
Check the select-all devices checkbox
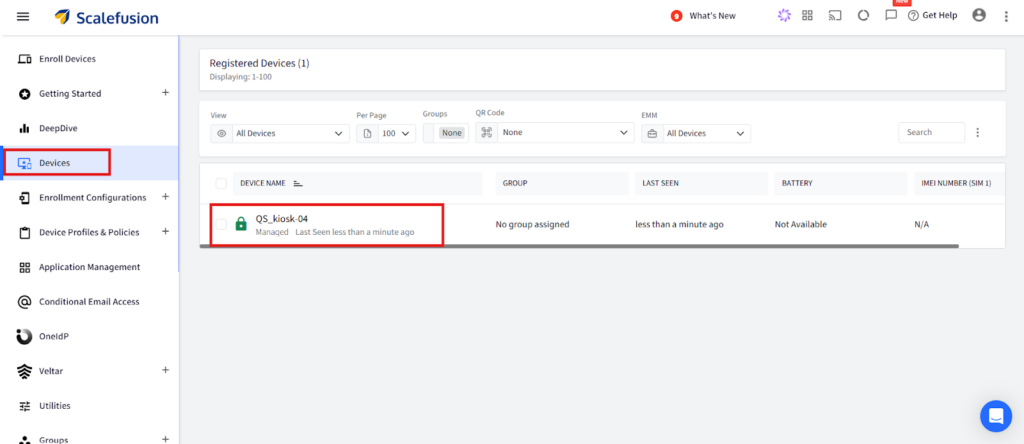coord(221,183)
